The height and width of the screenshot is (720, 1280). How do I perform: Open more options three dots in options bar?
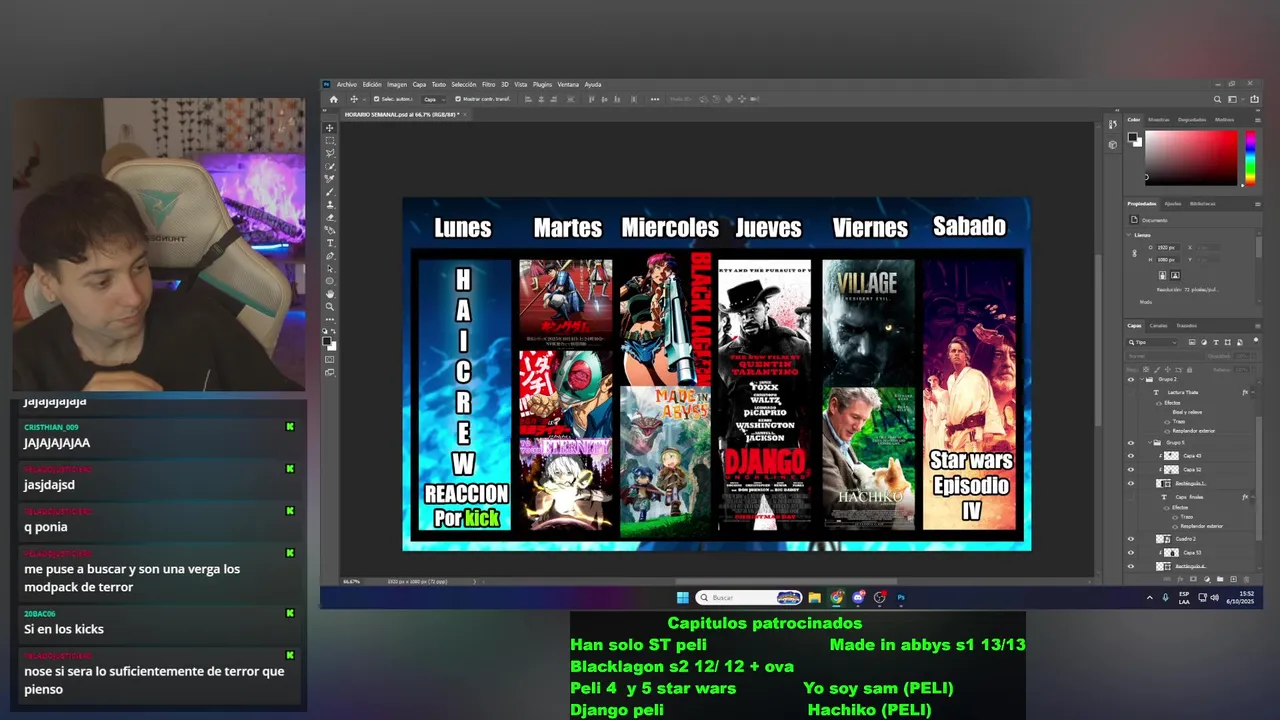[x=655, y=99]
